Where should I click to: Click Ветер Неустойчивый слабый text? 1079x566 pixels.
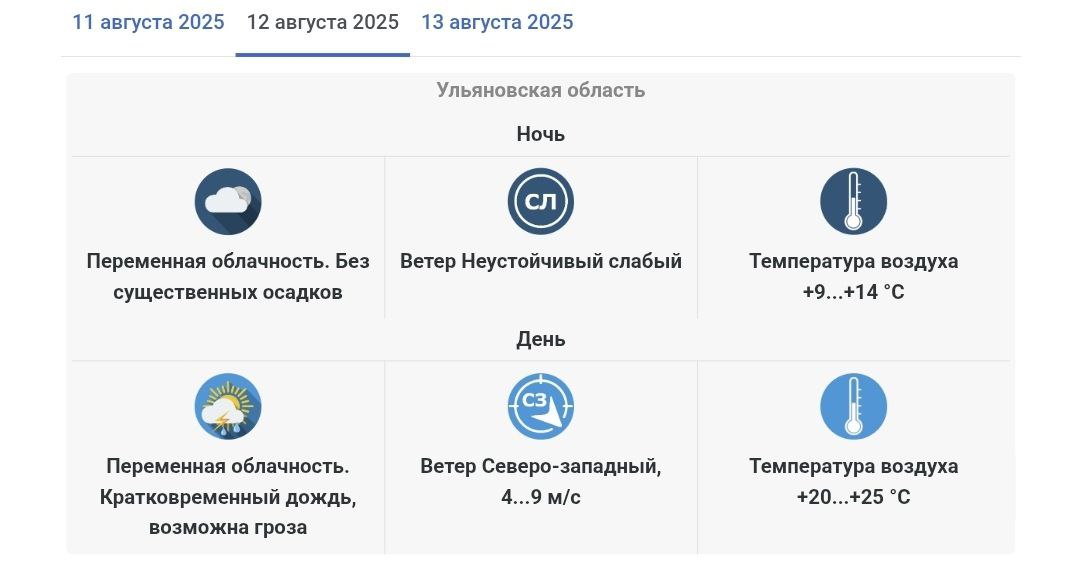[541, 261]
